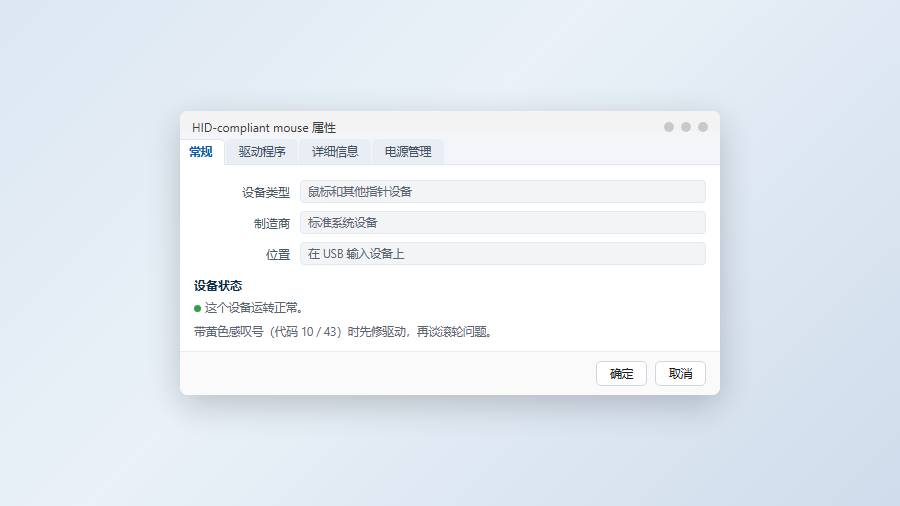Click the middle gray window control dot
The height and width of the screenshot is (506, 900).
686,127
